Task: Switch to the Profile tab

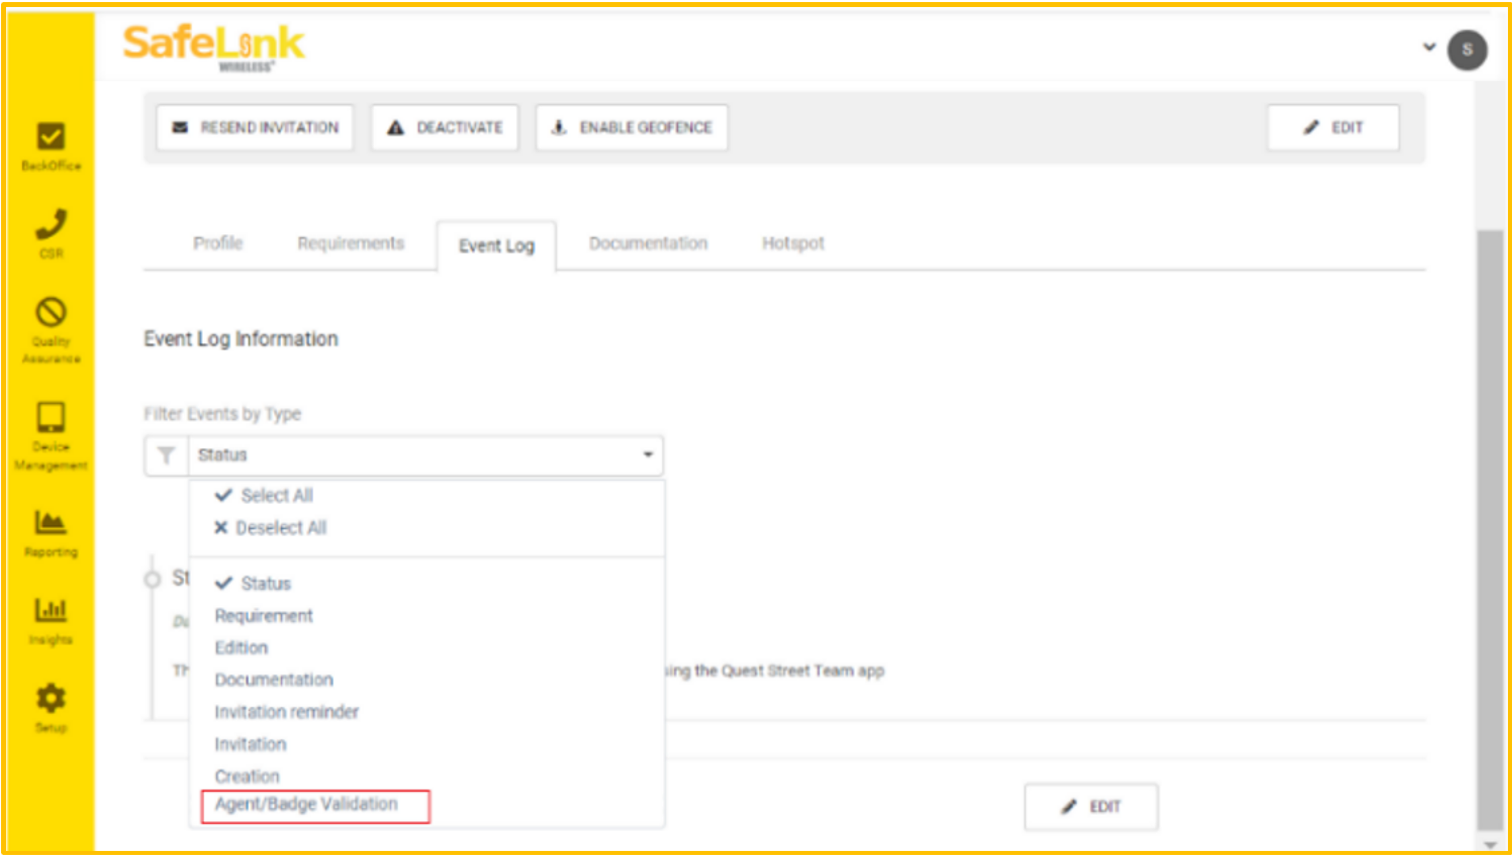Action: coord(218,243)
